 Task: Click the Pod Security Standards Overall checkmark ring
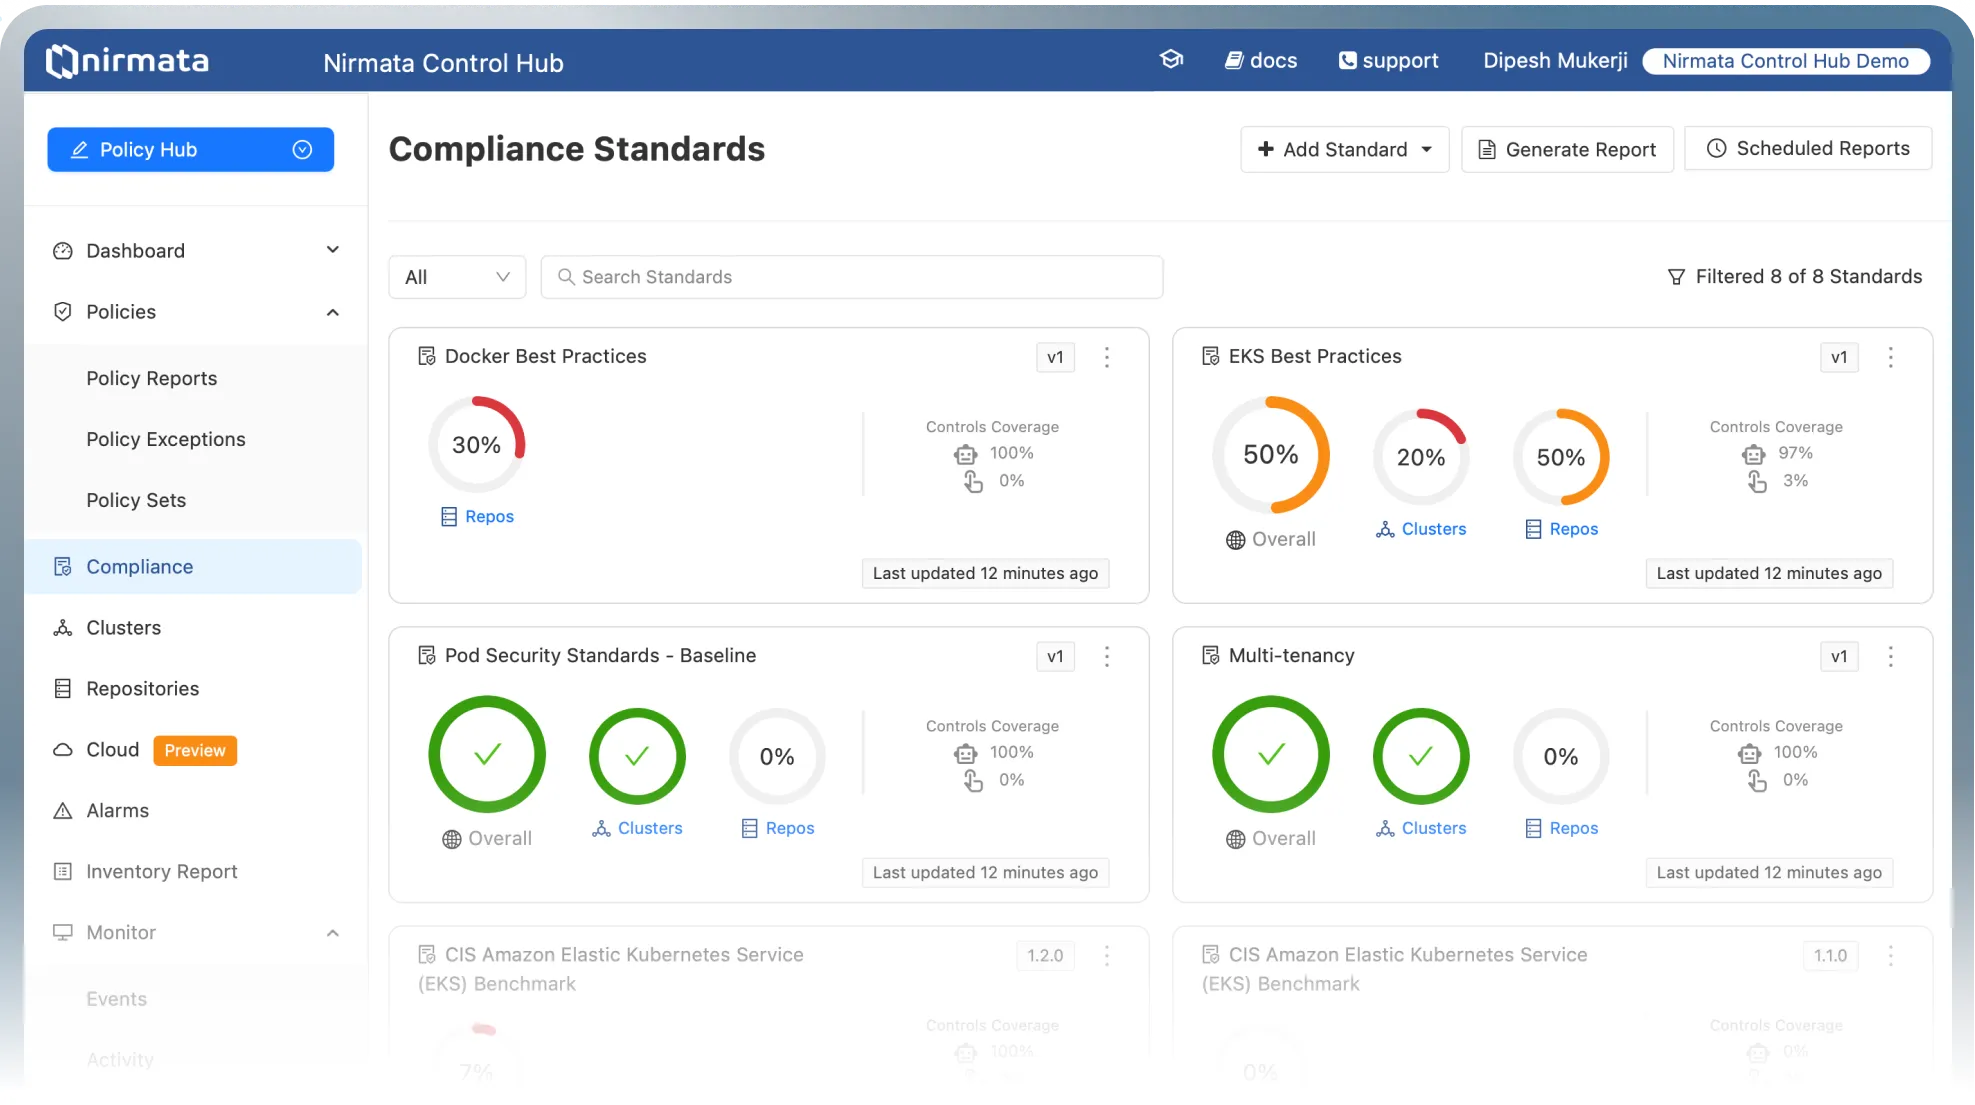coord(487,754)
